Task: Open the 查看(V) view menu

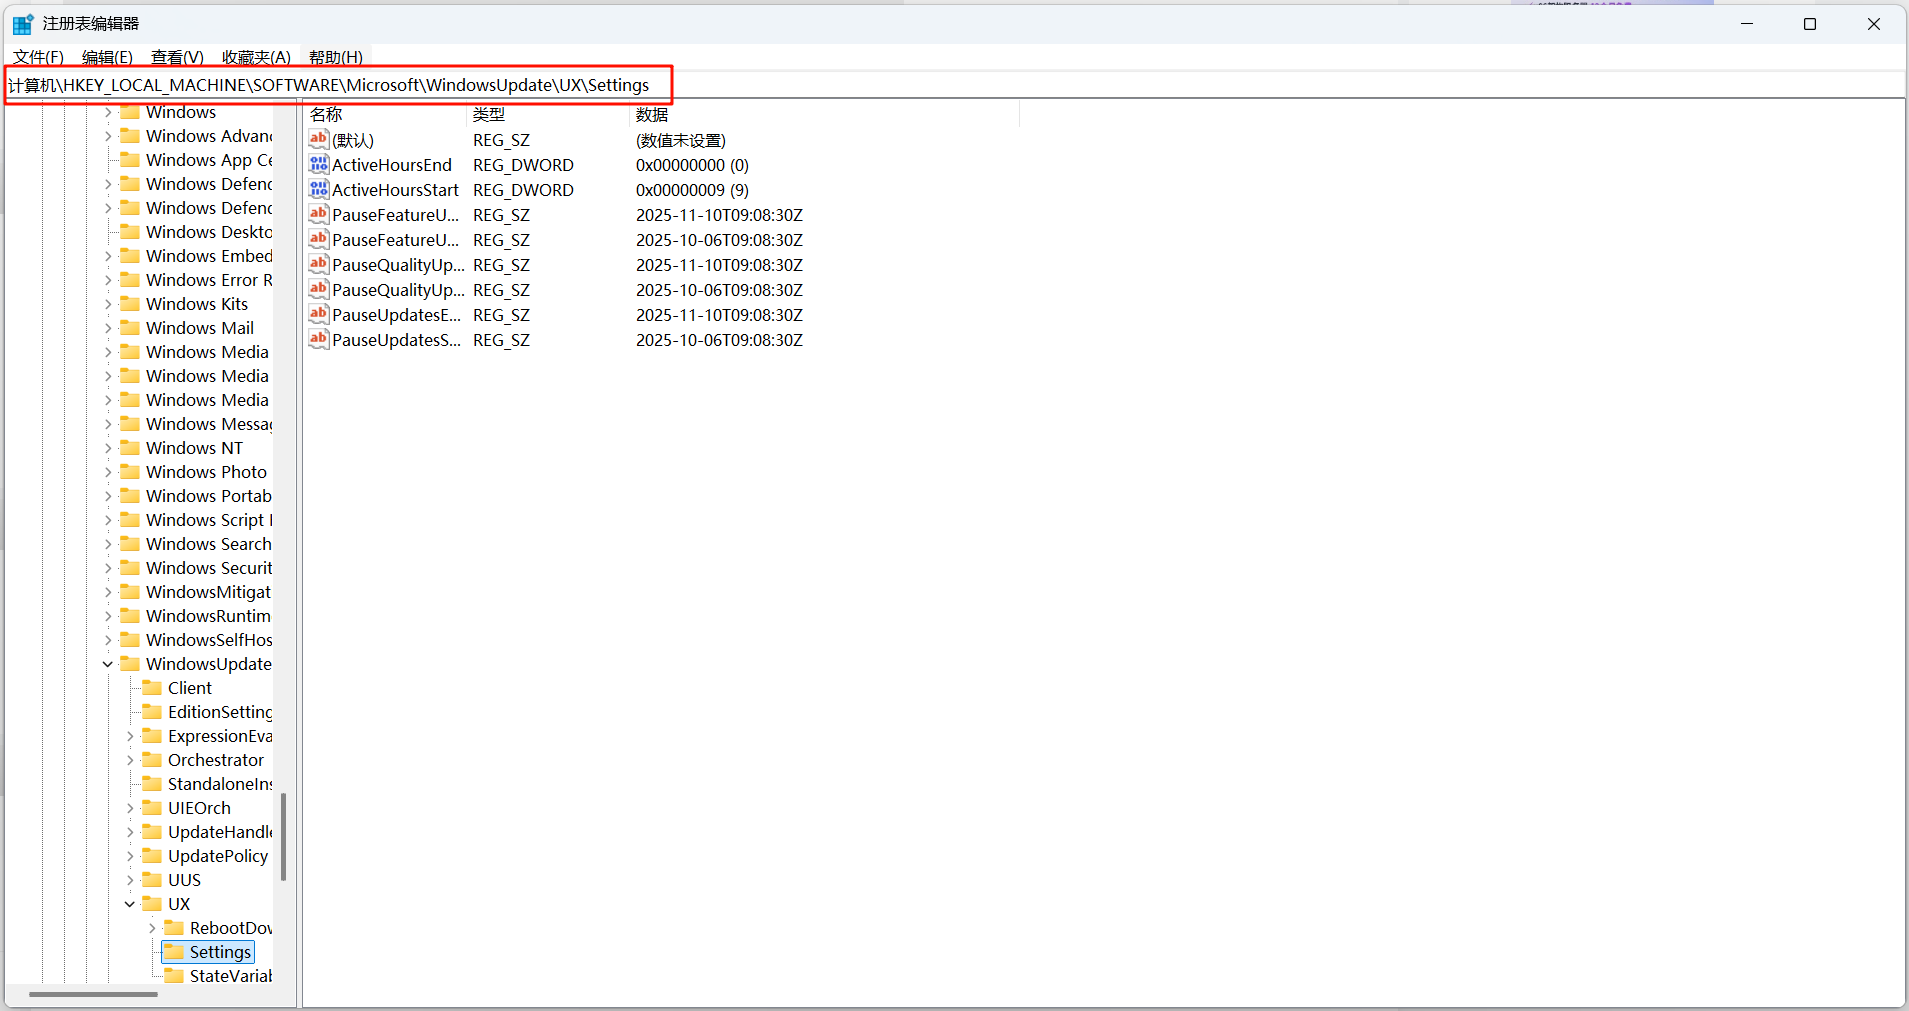Action: point(177,57)
